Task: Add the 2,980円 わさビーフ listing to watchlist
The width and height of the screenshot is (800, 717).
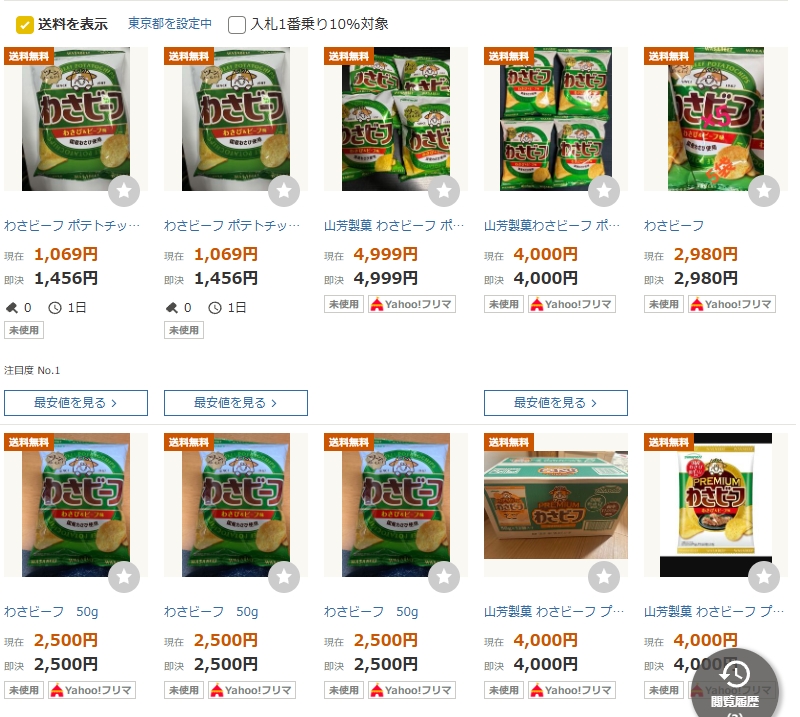Action: click(764, 191)
